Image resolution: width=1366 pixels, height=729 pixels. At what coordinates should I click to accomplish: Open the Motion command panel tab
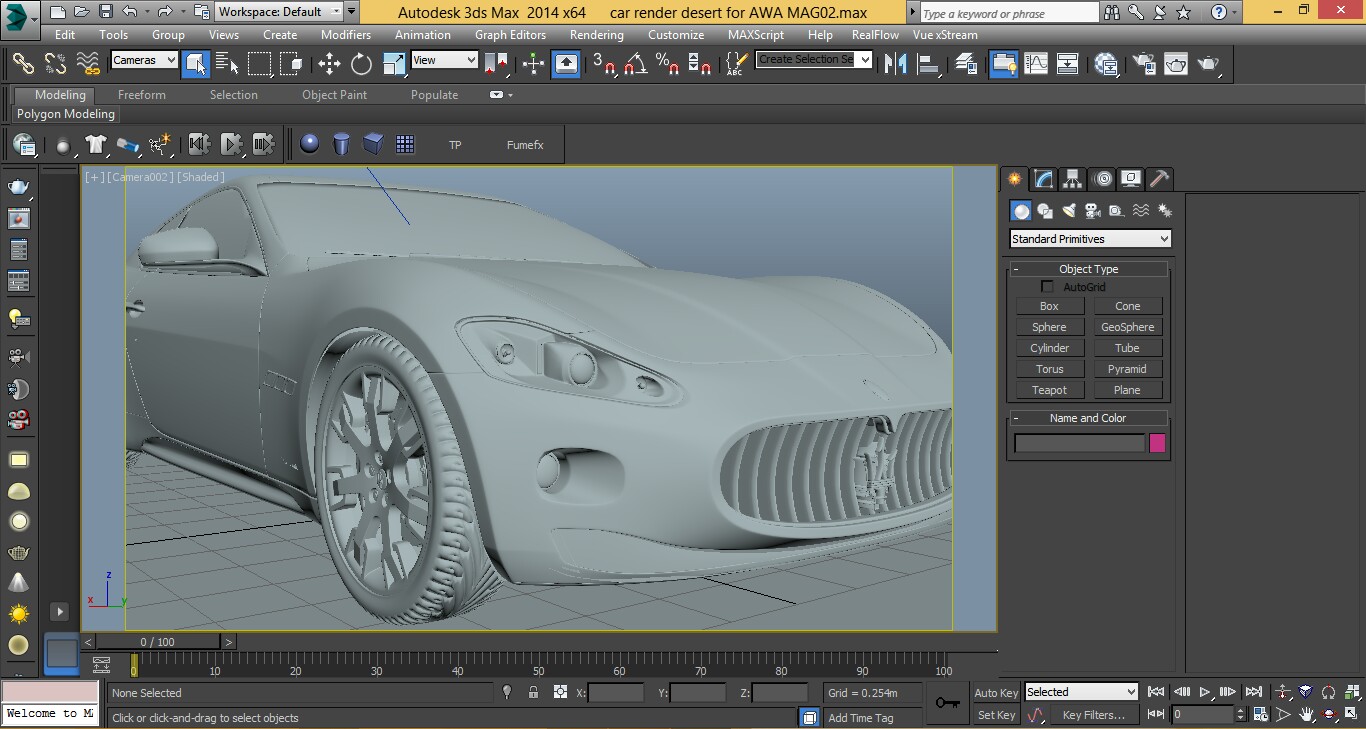(1102, 179)
